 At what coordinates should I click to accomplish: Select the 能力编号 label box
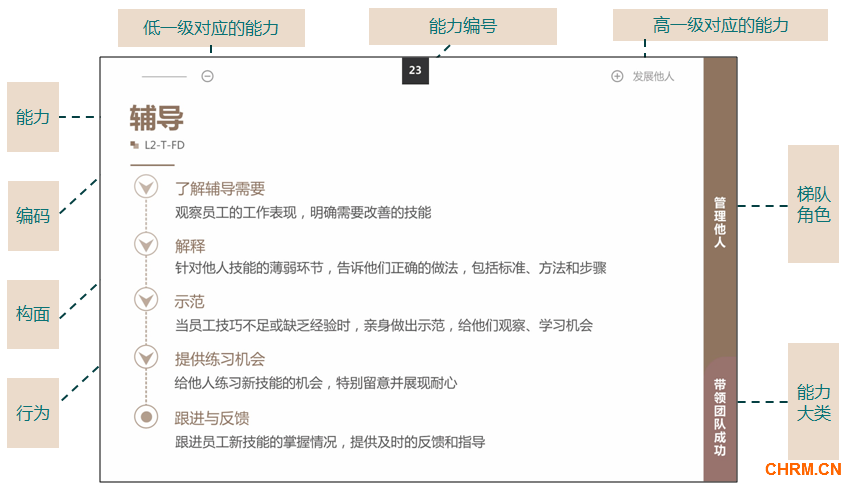click(463, 27)
